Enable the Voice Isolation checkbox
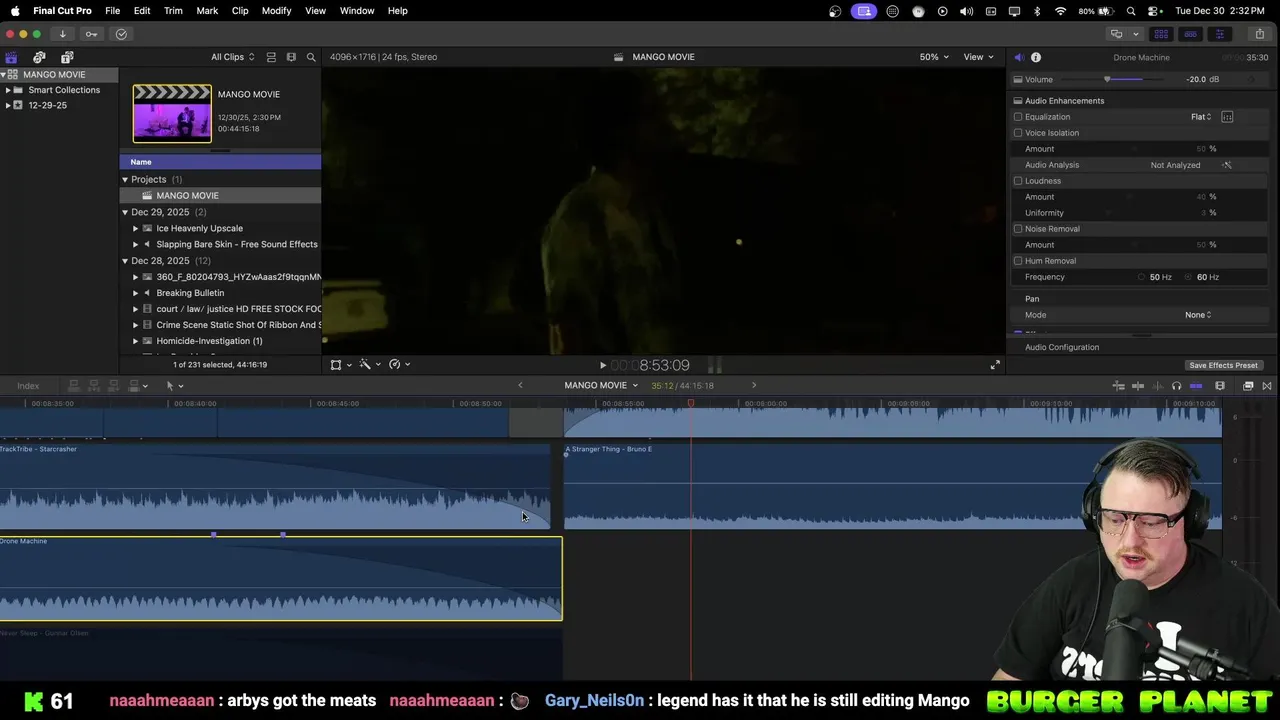Image resolution: width=1280 pixels, height=720 pixels. click(x=1018, y=133)
